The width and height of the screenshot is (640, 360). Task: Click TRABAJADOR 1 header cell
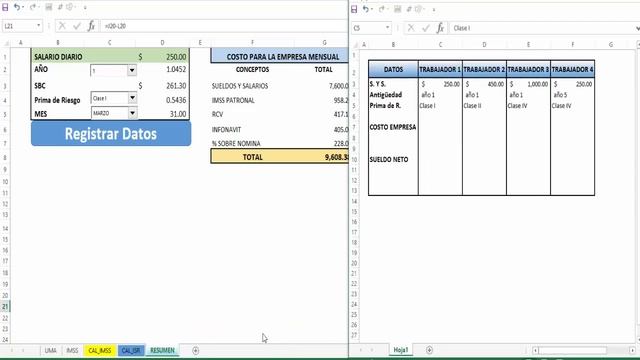point(440,70)
